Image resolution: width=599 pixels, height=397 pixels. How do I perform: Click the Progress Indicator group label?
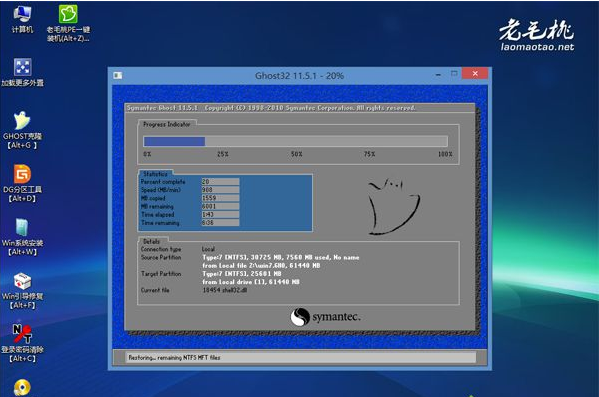(x=167, y=124)
